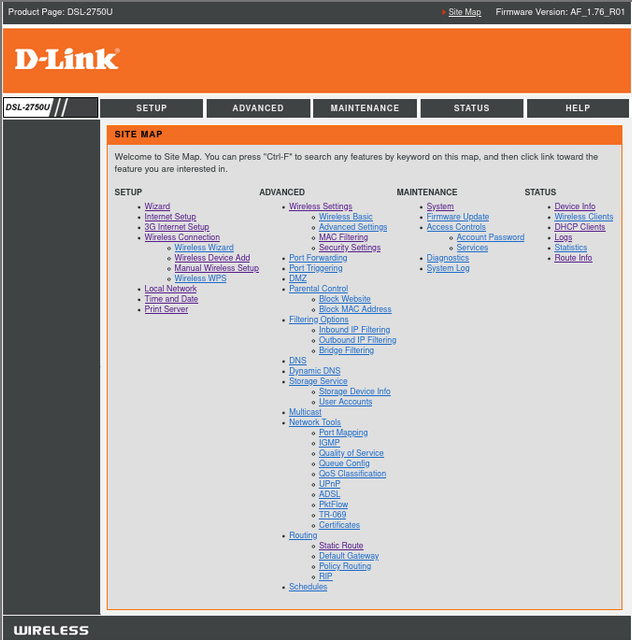Open the IGMP link

coord(329,443)
